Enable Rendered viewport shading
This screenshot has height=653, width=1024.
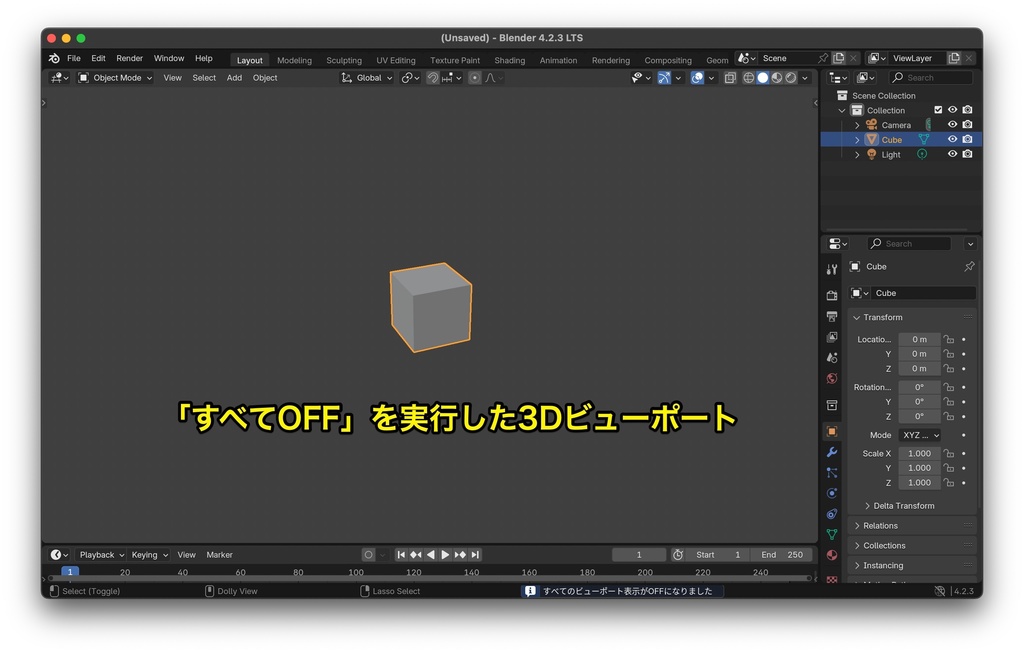[792, 78]
